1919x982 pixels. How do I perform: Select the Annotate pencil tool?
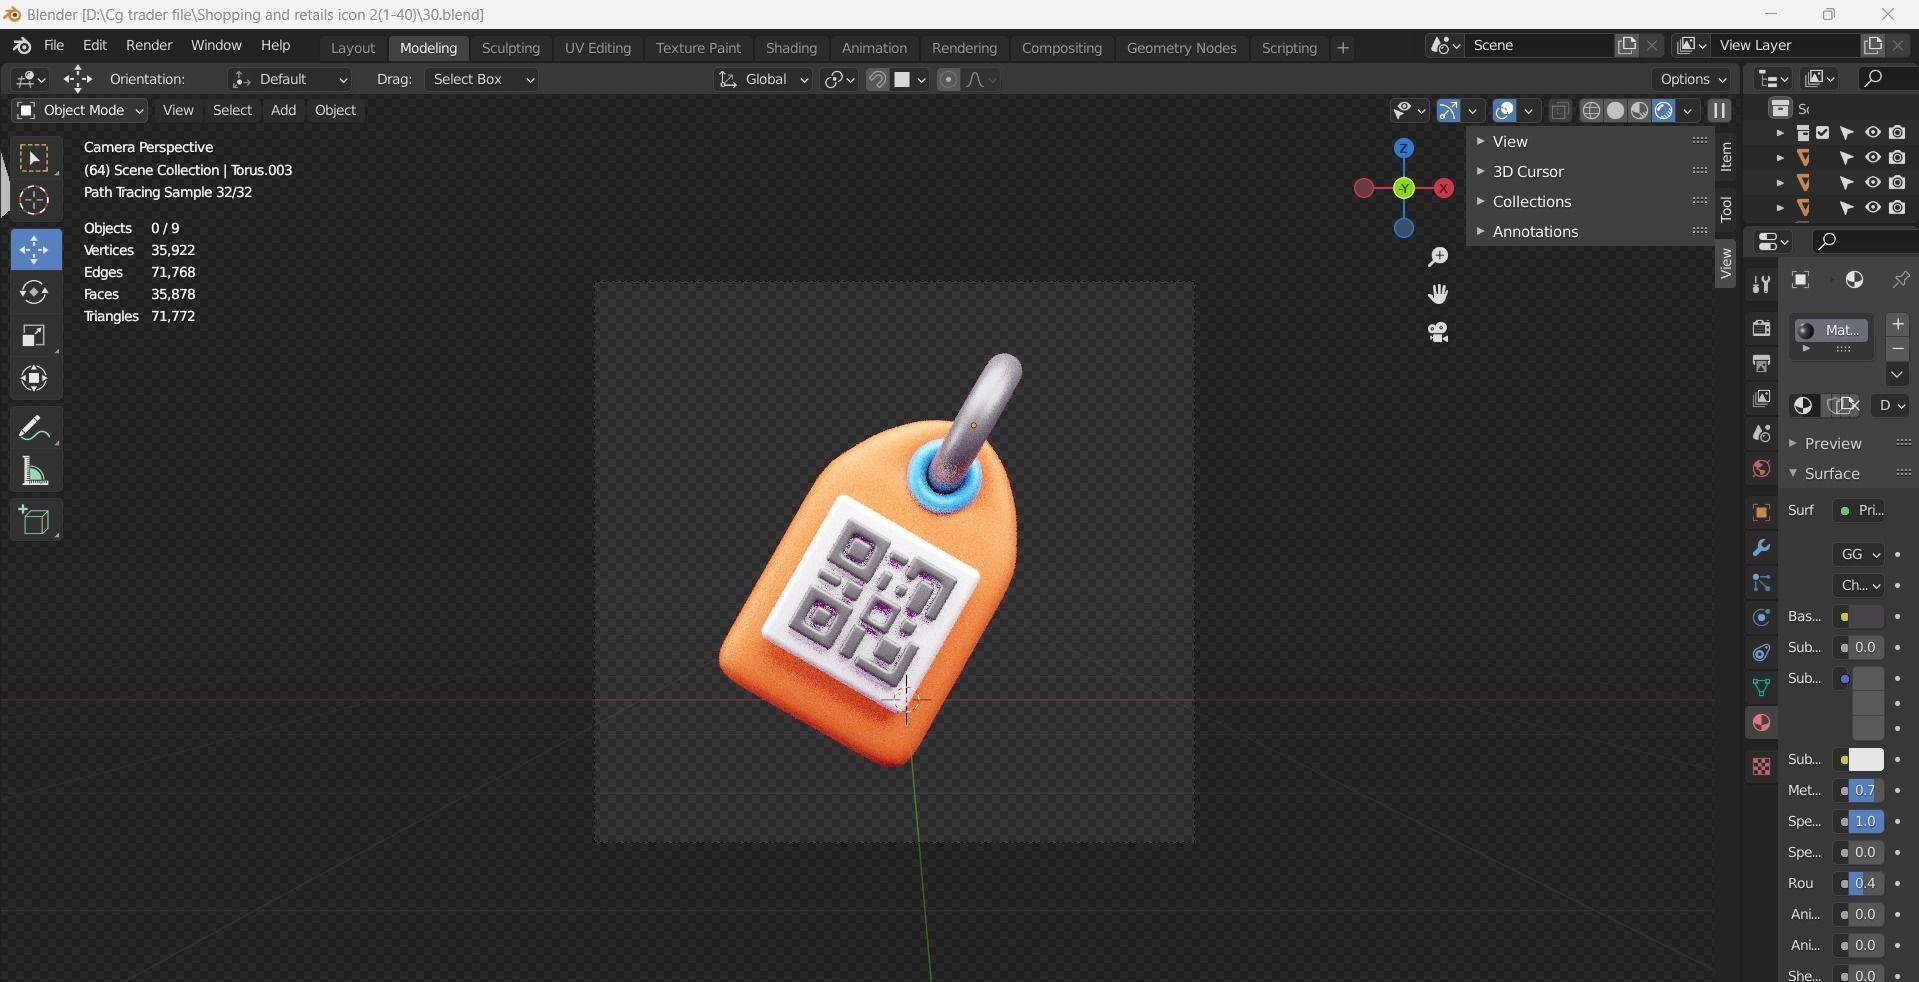click(35, 429)
